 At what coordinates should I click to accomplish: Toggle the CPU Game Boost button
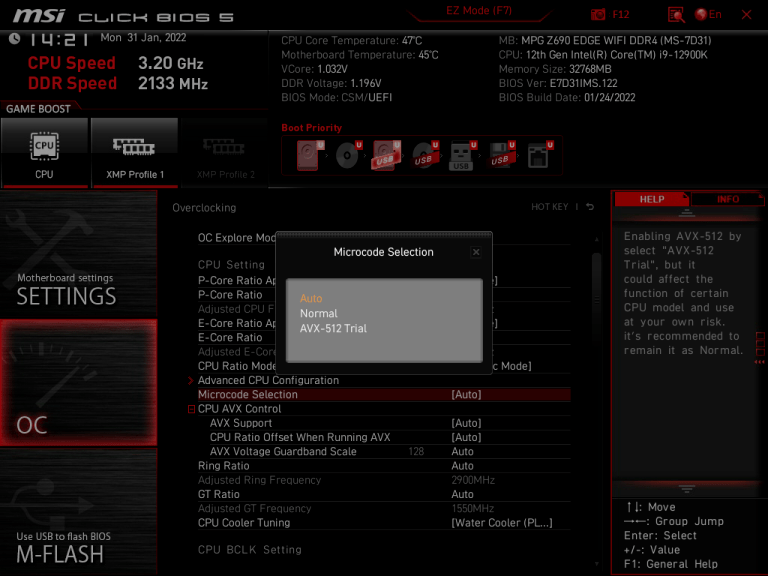44,152
